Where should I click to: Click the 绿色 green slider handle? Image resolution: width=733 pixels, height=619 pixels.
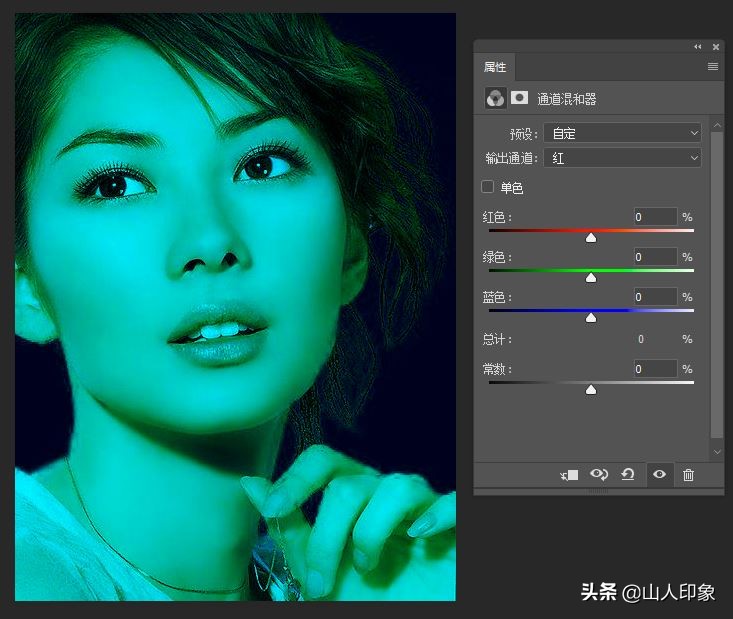click(x=591, y=278)
